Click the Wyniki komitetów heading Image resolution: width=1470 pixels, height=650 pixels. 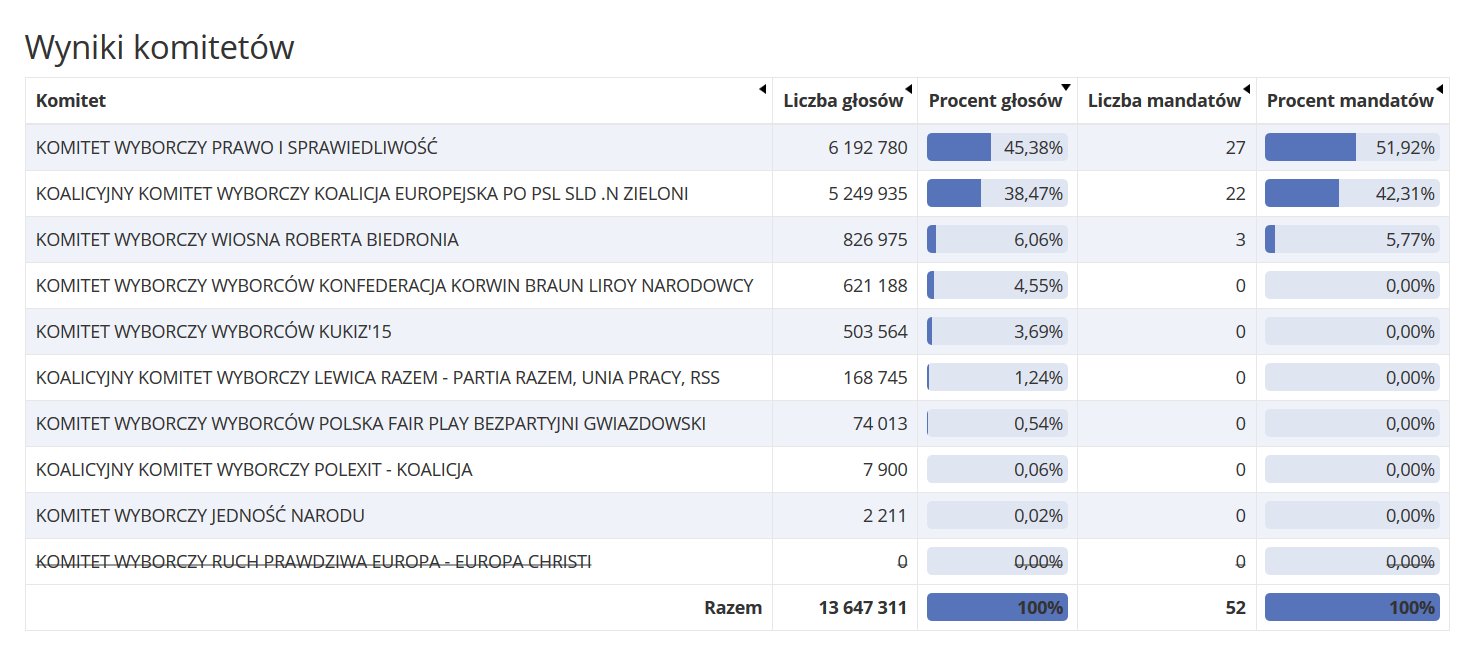[x=160, y=47]
